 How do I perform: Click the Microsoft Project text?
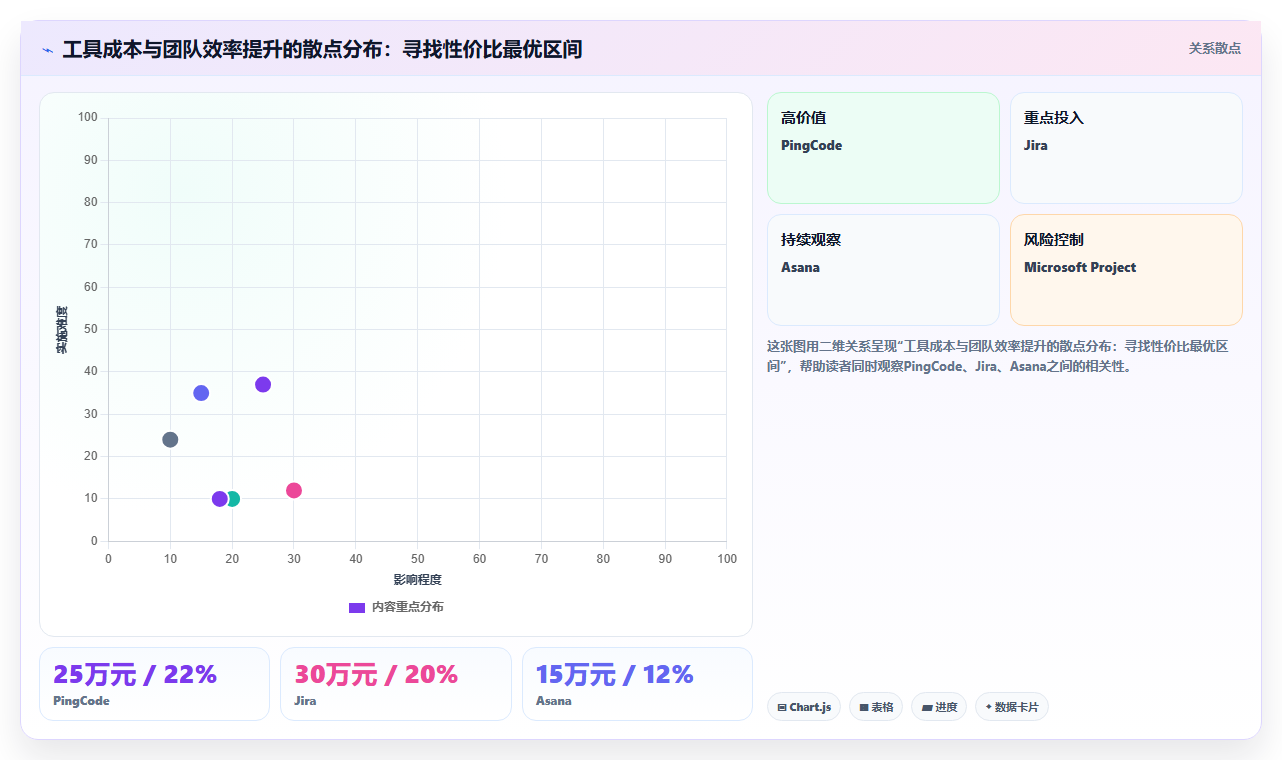[1080, 267]
